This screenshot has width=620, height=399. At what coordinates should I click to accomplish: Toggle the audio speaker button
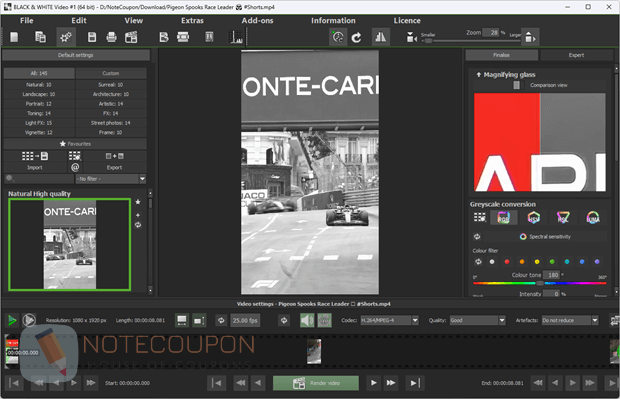coord(307,320)
